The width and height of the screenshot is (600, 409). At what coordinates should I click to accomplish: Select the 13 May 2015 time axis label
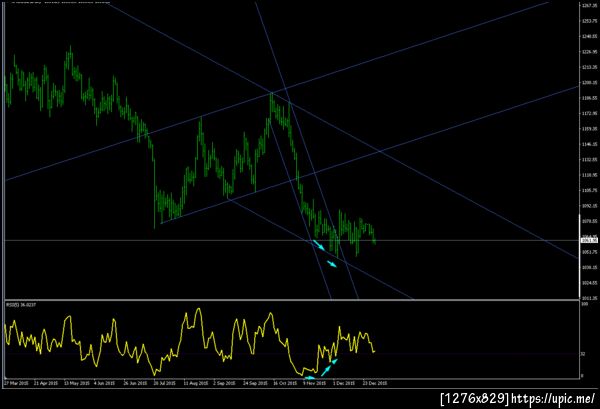(x=77, y=383)
